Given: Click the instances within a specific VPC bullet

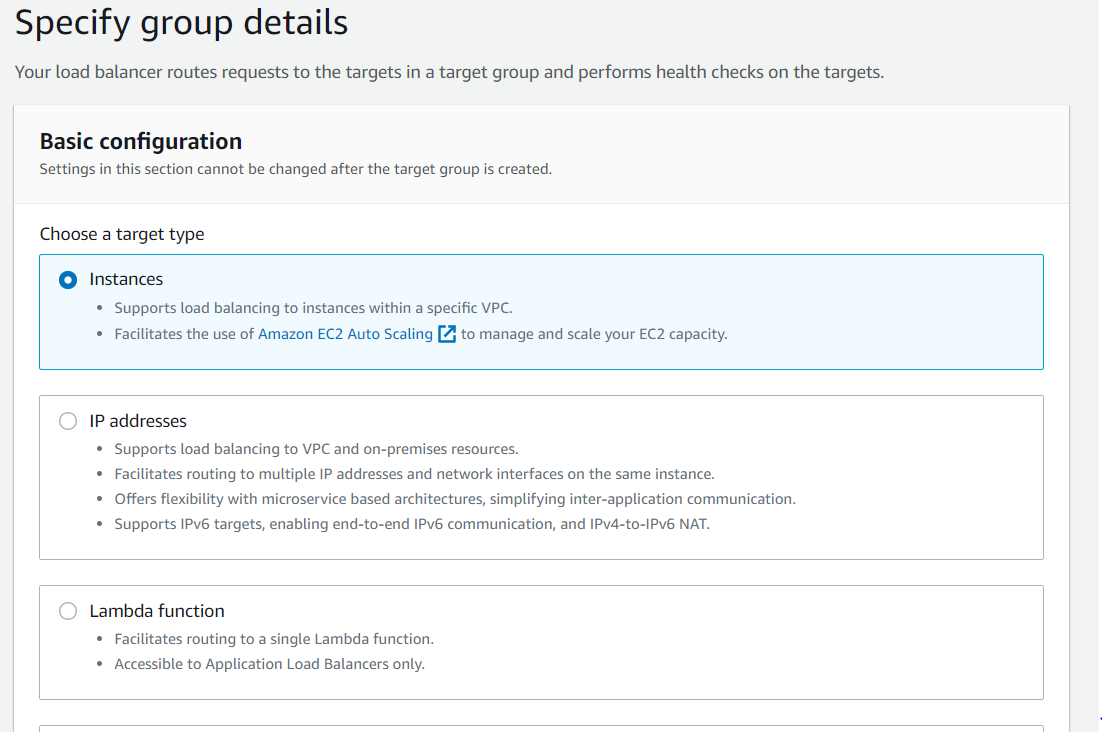Looking at the screenshot, I should coord(313,308).
